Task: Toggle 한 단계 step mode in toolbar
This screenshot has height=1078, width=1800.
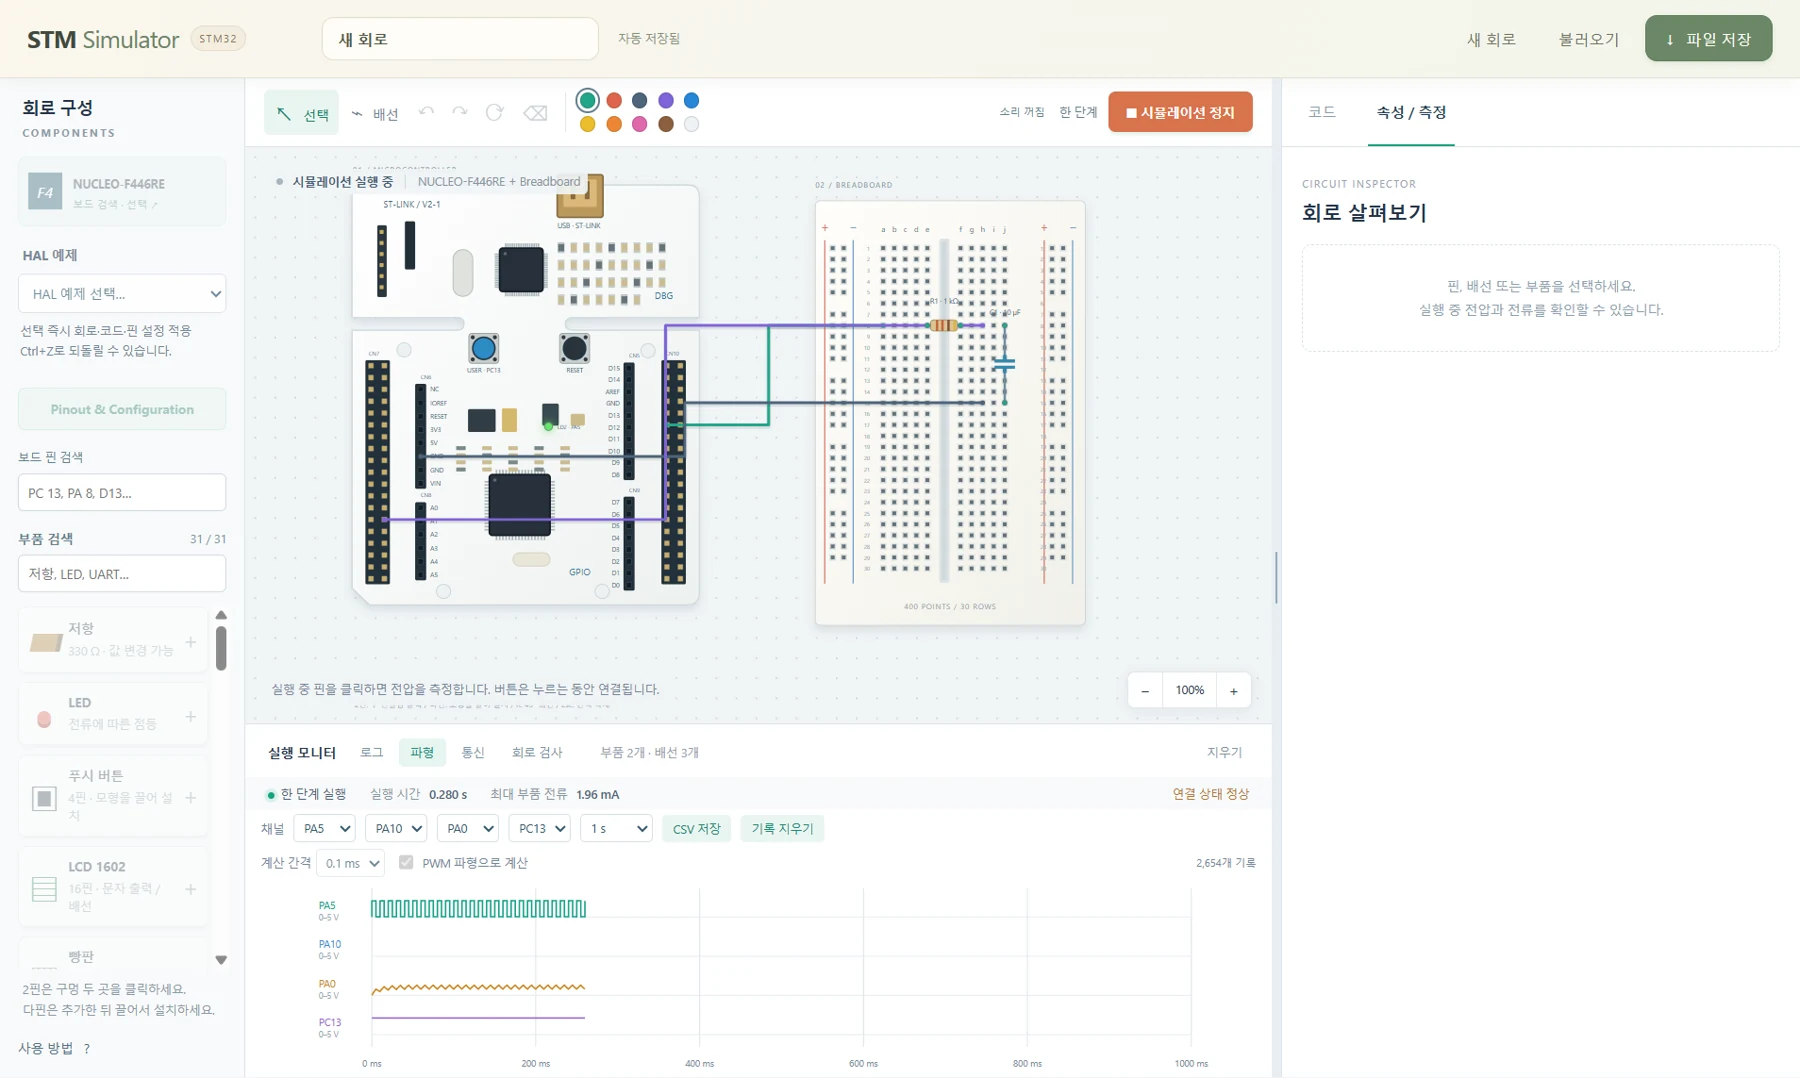Action: coord(1078,112)
